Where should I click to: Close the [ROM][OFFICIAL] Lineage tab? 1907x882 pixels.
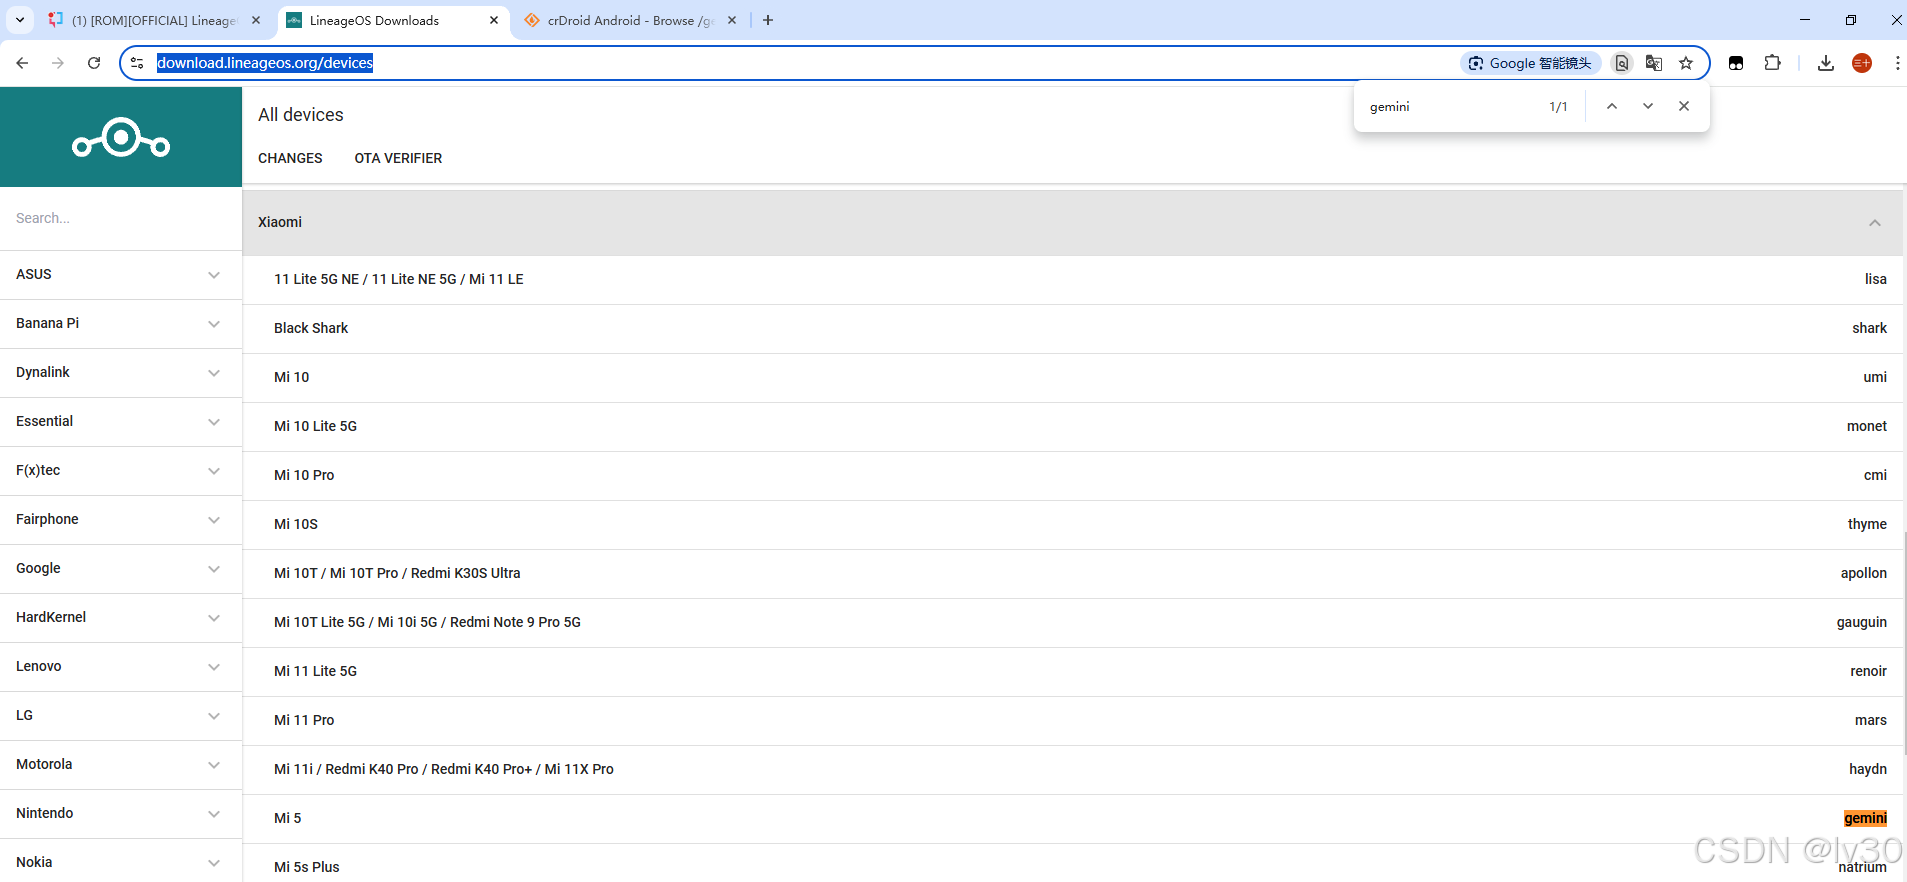(x=256, y=20)
